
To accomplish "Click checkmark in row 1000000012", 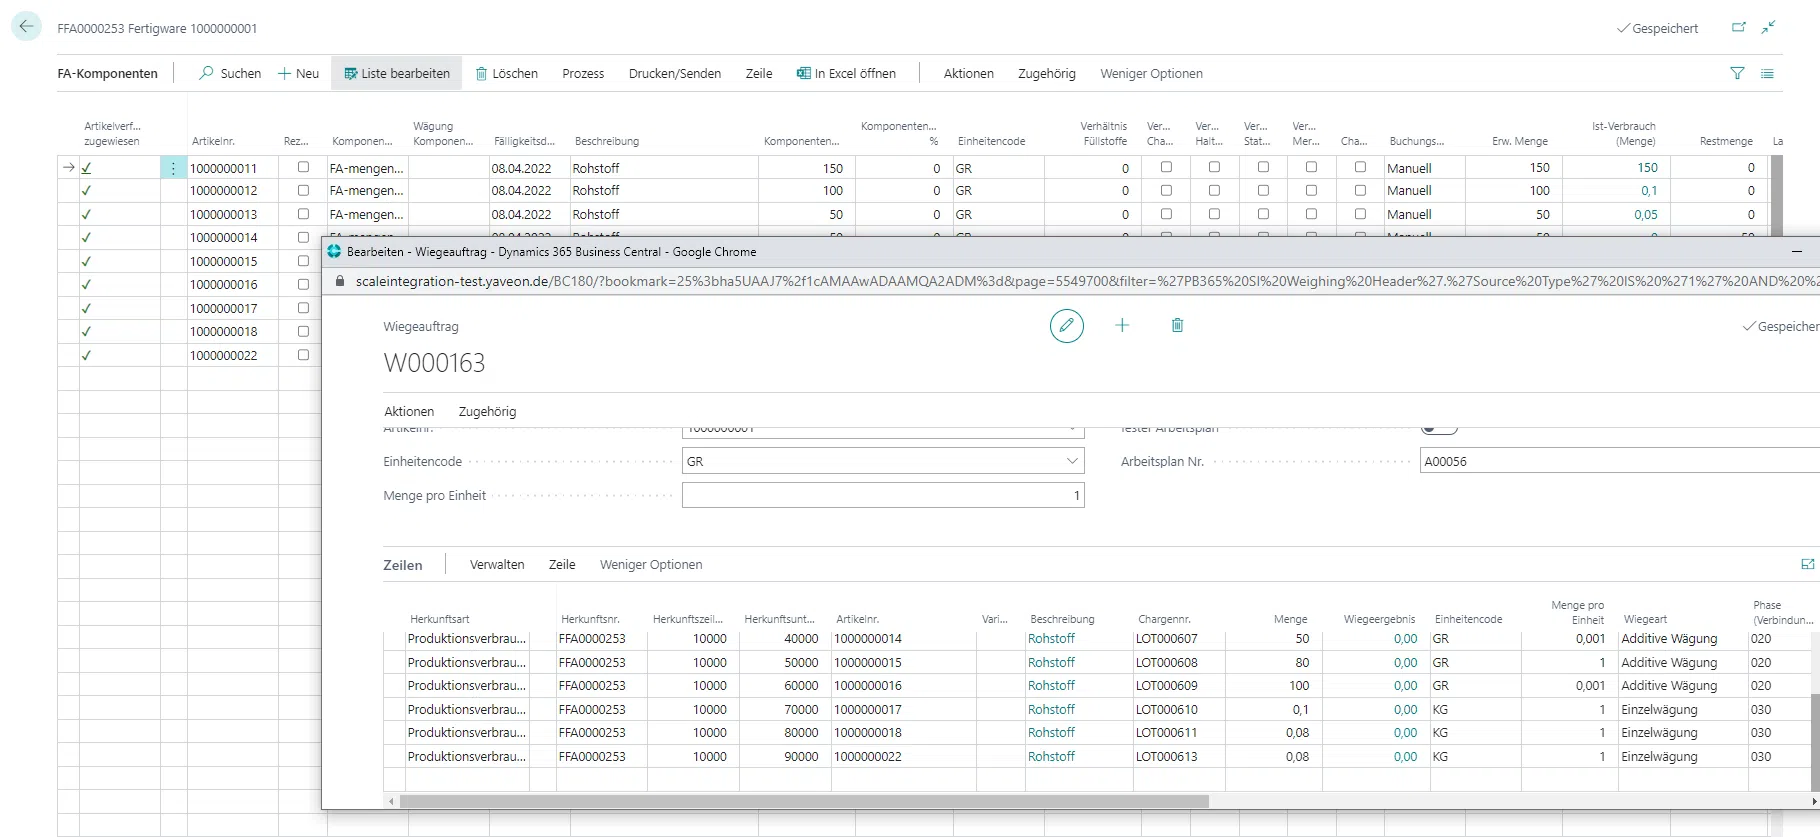I will point(86,190).
